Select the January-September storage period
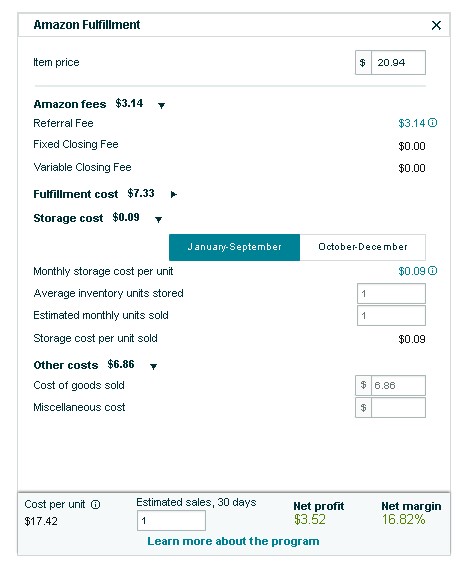The height and width of the screenshot is (575, 456). pos(234,247)
